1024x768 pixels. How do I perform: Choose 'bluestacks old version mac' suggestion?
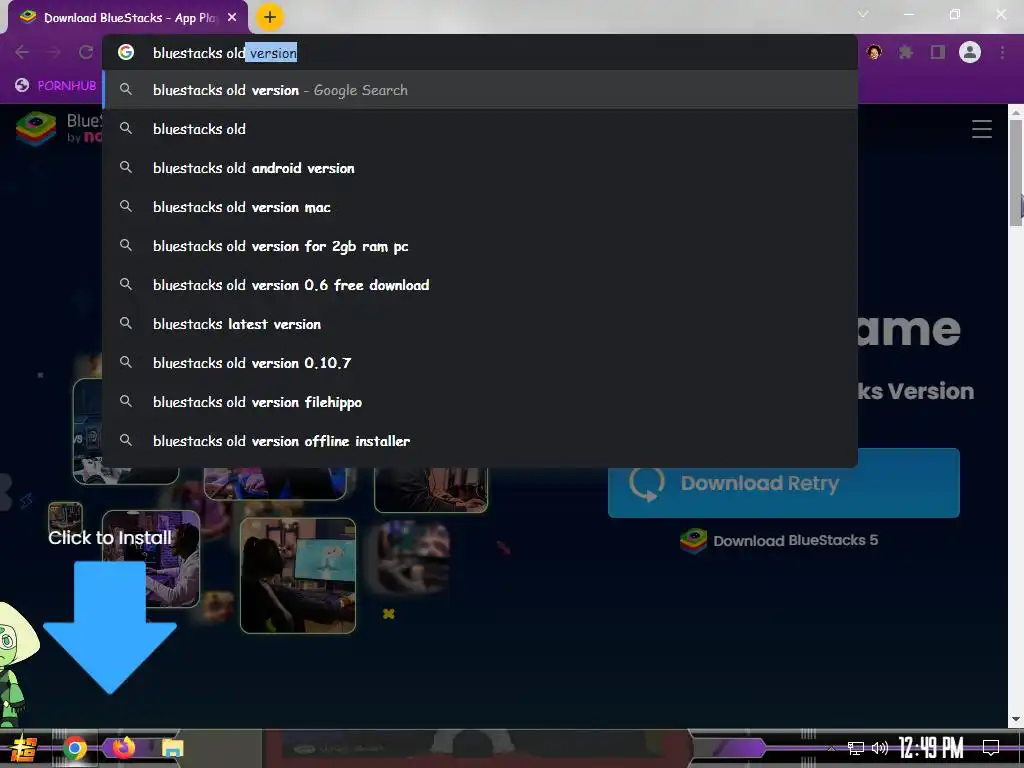pos(480,207)
